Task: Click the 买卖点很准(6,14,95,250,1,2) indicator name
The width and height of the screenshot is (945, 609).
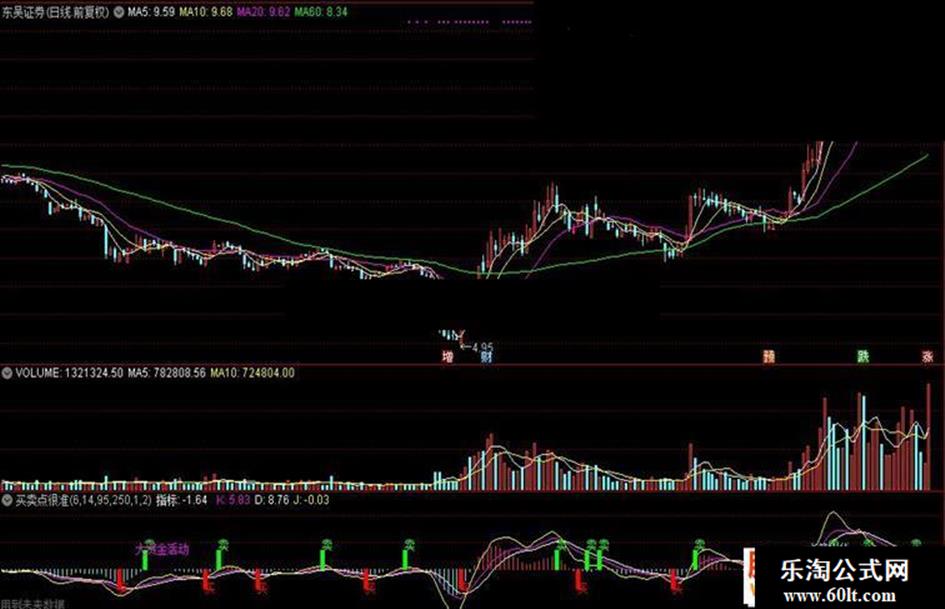Action: coord(84,500)
